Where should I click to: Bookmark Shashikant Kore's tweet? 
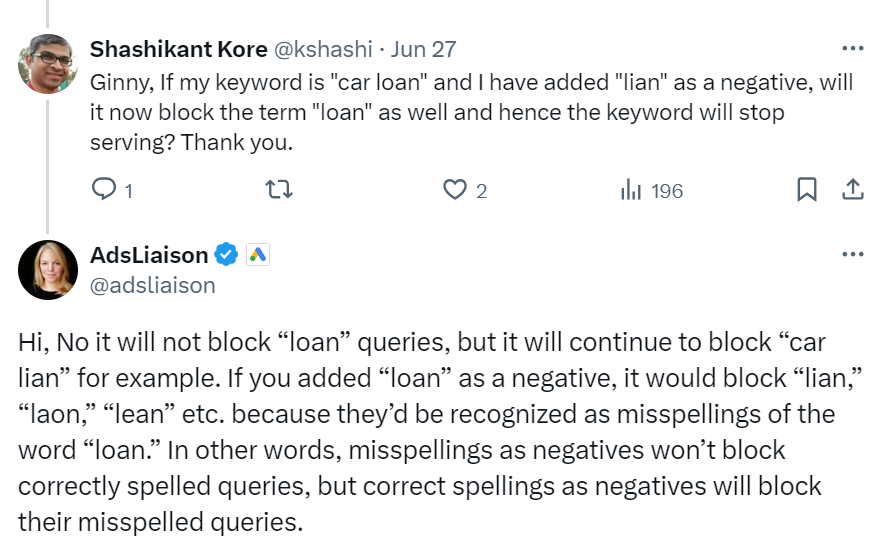(807, 189)
